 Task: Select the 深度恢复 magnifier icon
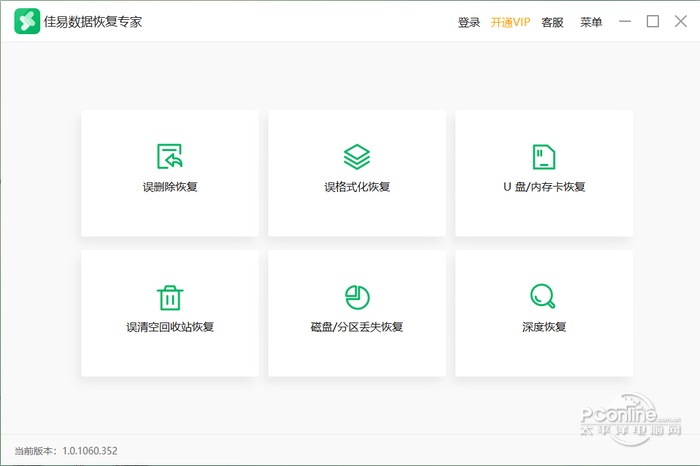pos(543,296)
